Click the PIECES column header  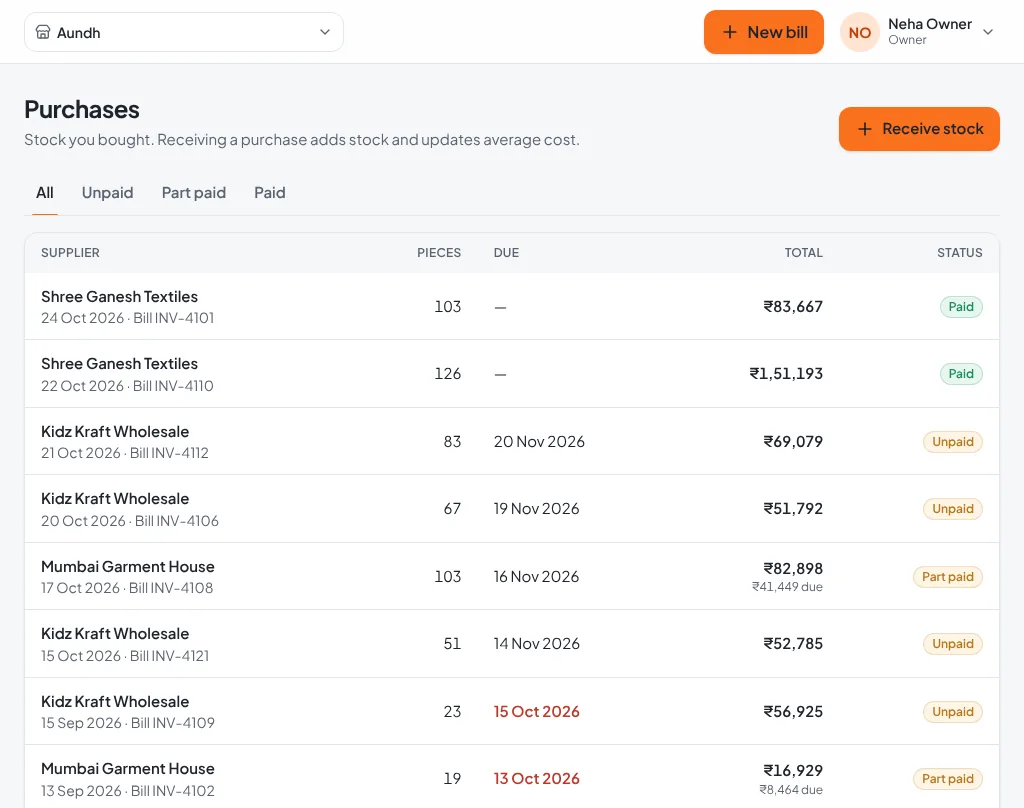pos(439,253)
